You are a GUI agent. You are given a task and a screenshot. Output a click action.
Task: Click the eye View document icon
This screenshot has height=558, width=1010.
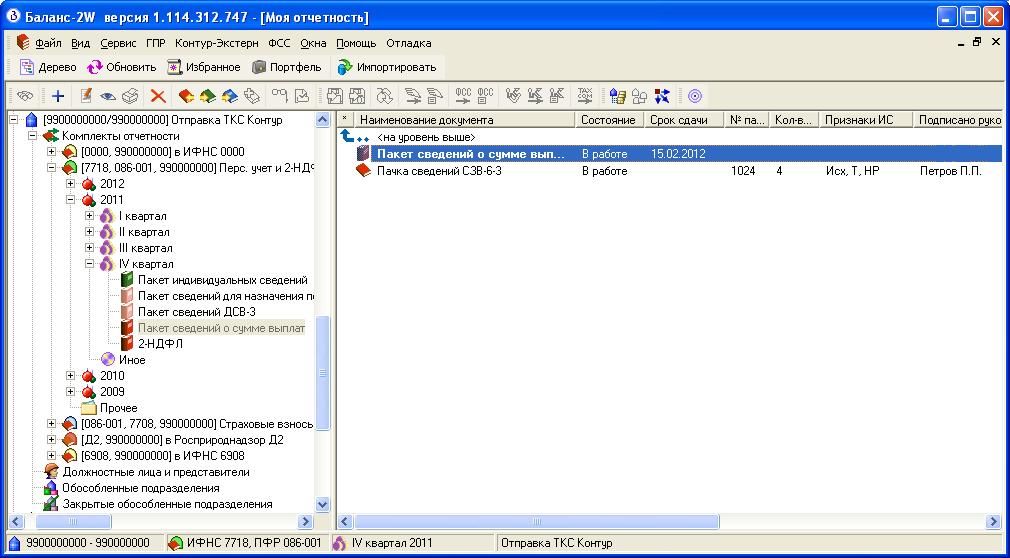point(108,96)
